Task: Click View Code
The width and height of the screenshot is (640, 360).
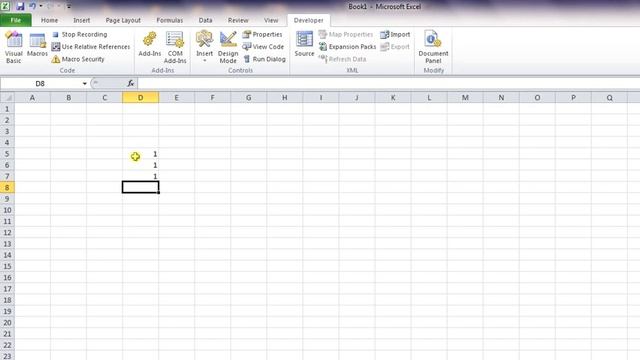Action: click(263, 47)
